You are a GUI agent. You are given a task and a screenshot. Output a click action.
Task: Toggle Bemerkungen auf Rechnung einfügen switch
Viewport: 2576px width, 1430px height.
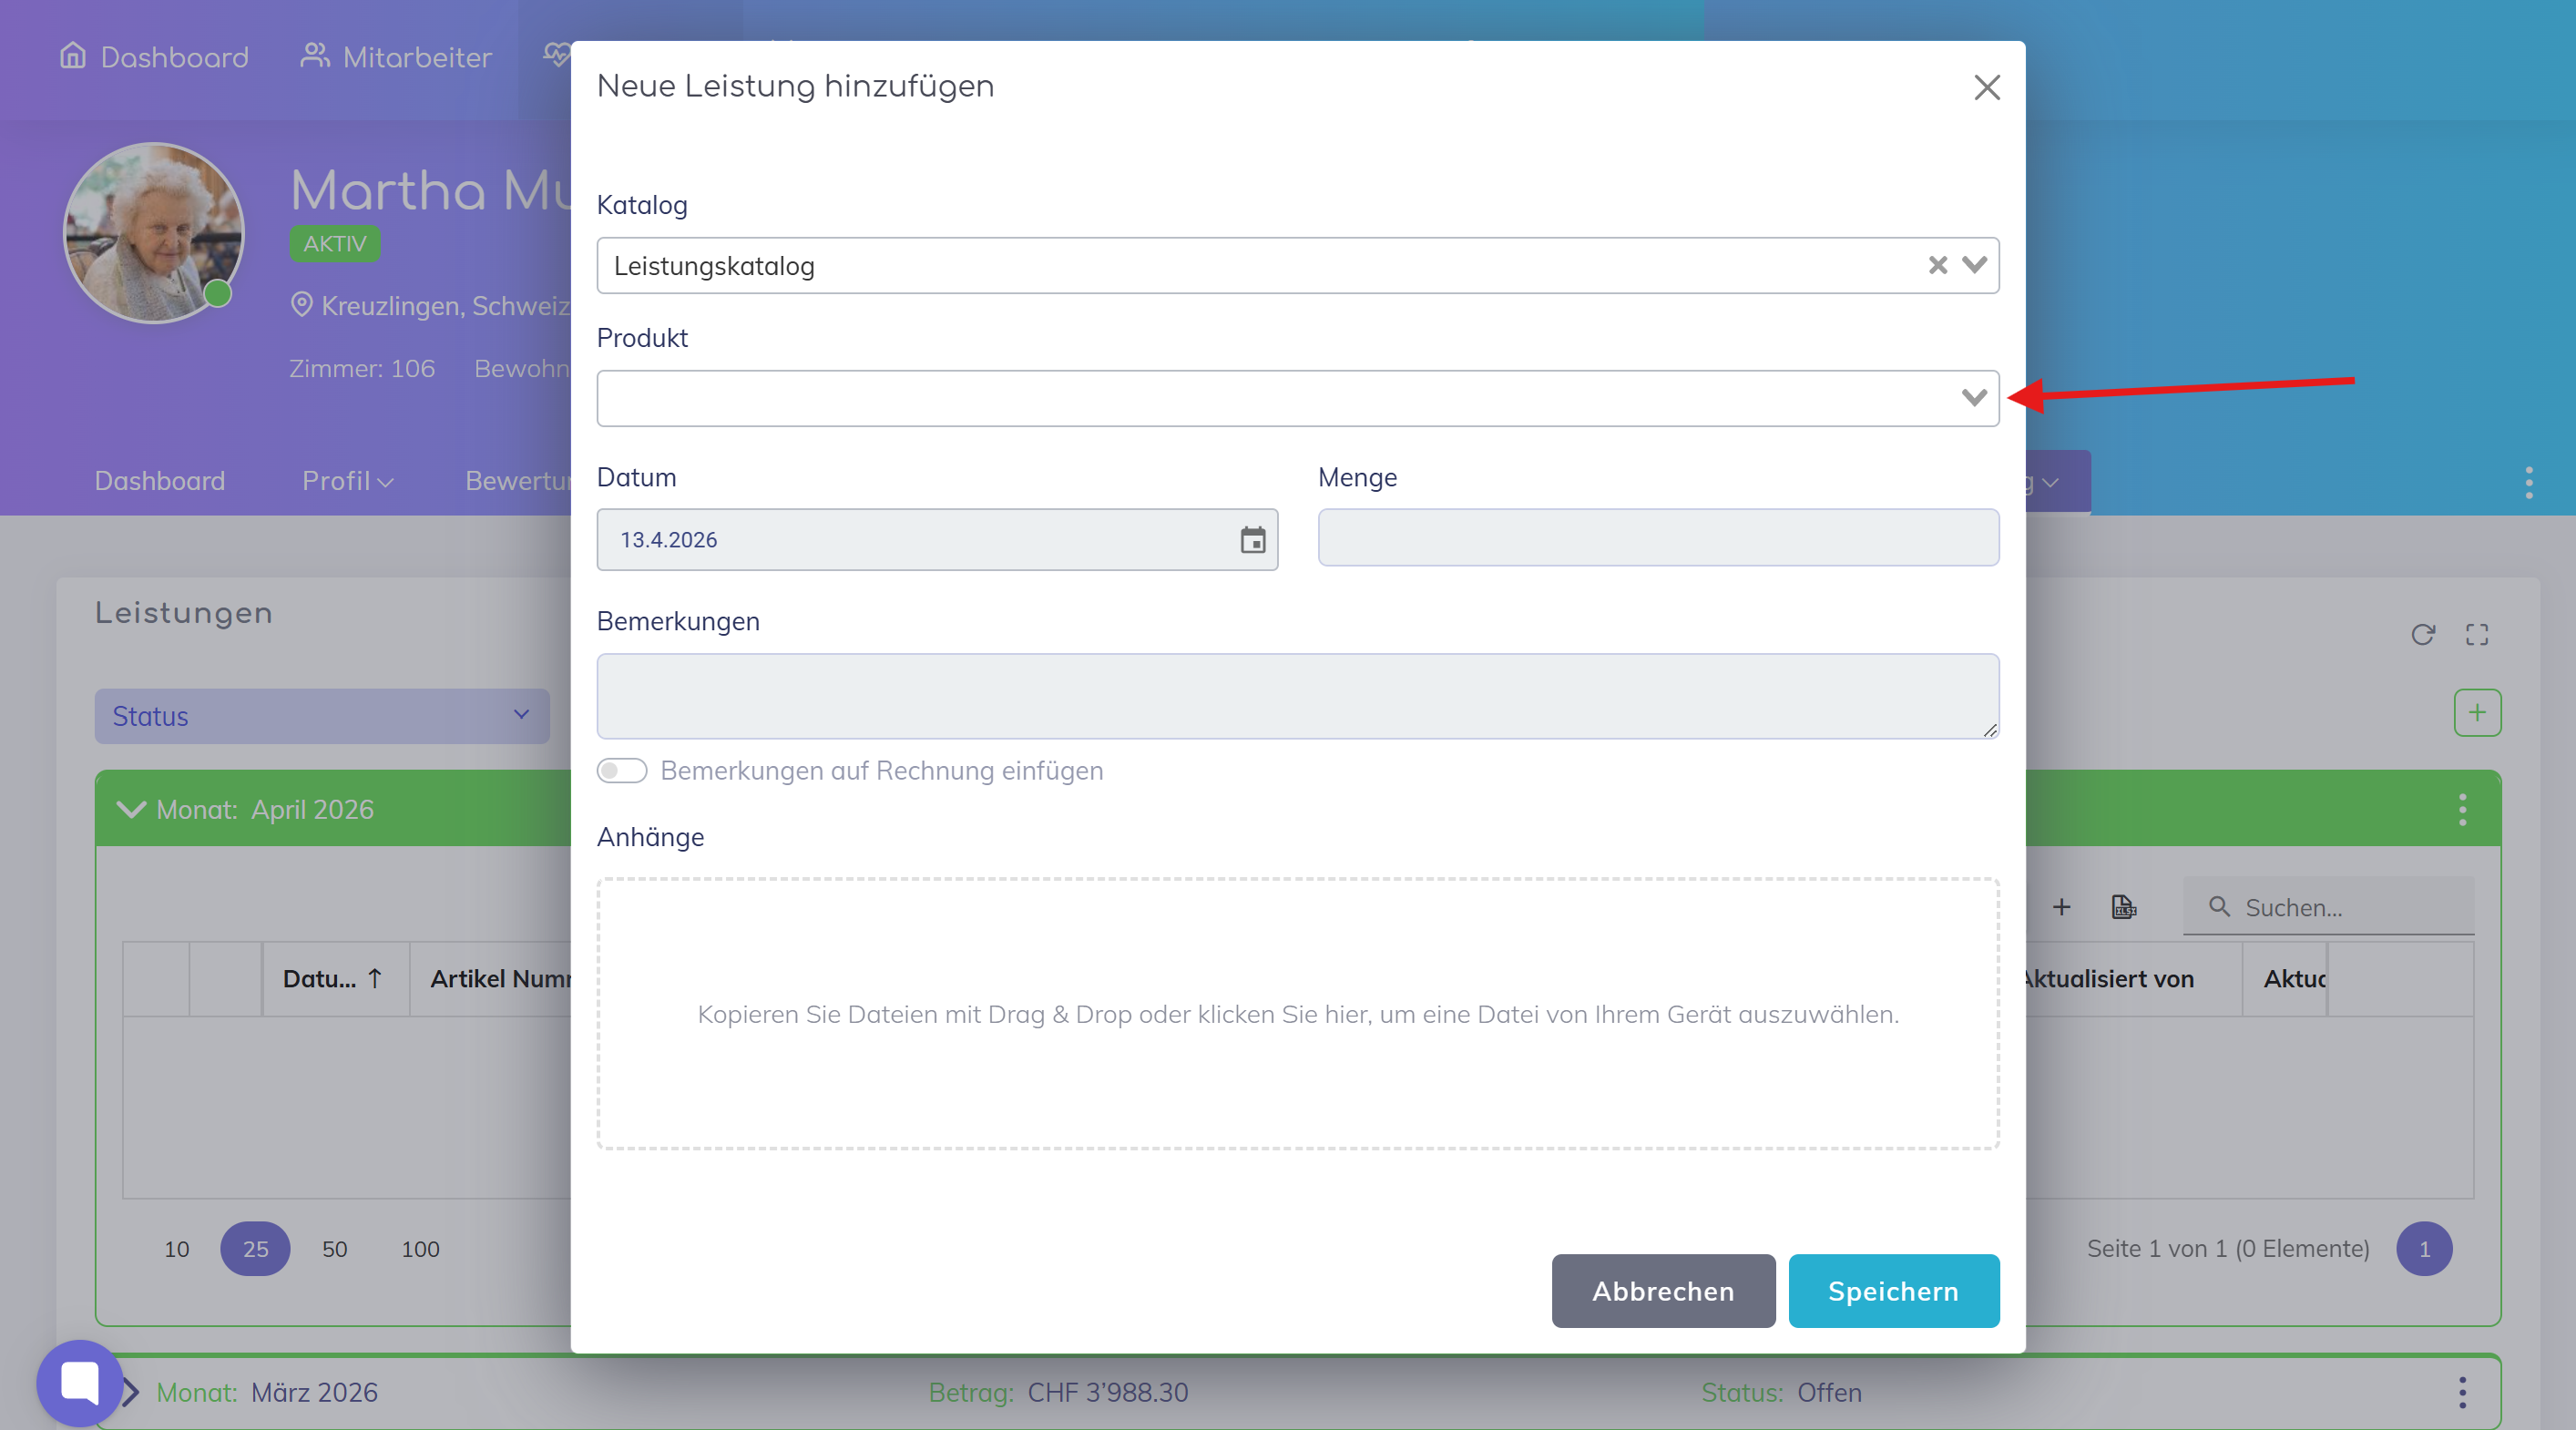coord(621,771)
